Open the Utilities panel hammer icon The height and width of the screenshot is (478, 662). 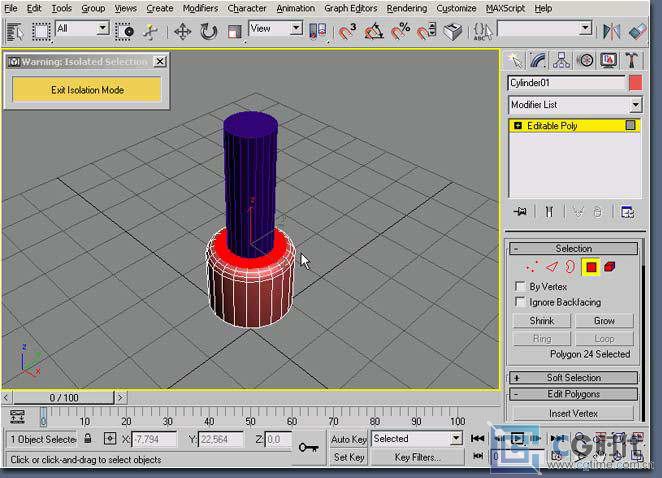tap(632, 61)
